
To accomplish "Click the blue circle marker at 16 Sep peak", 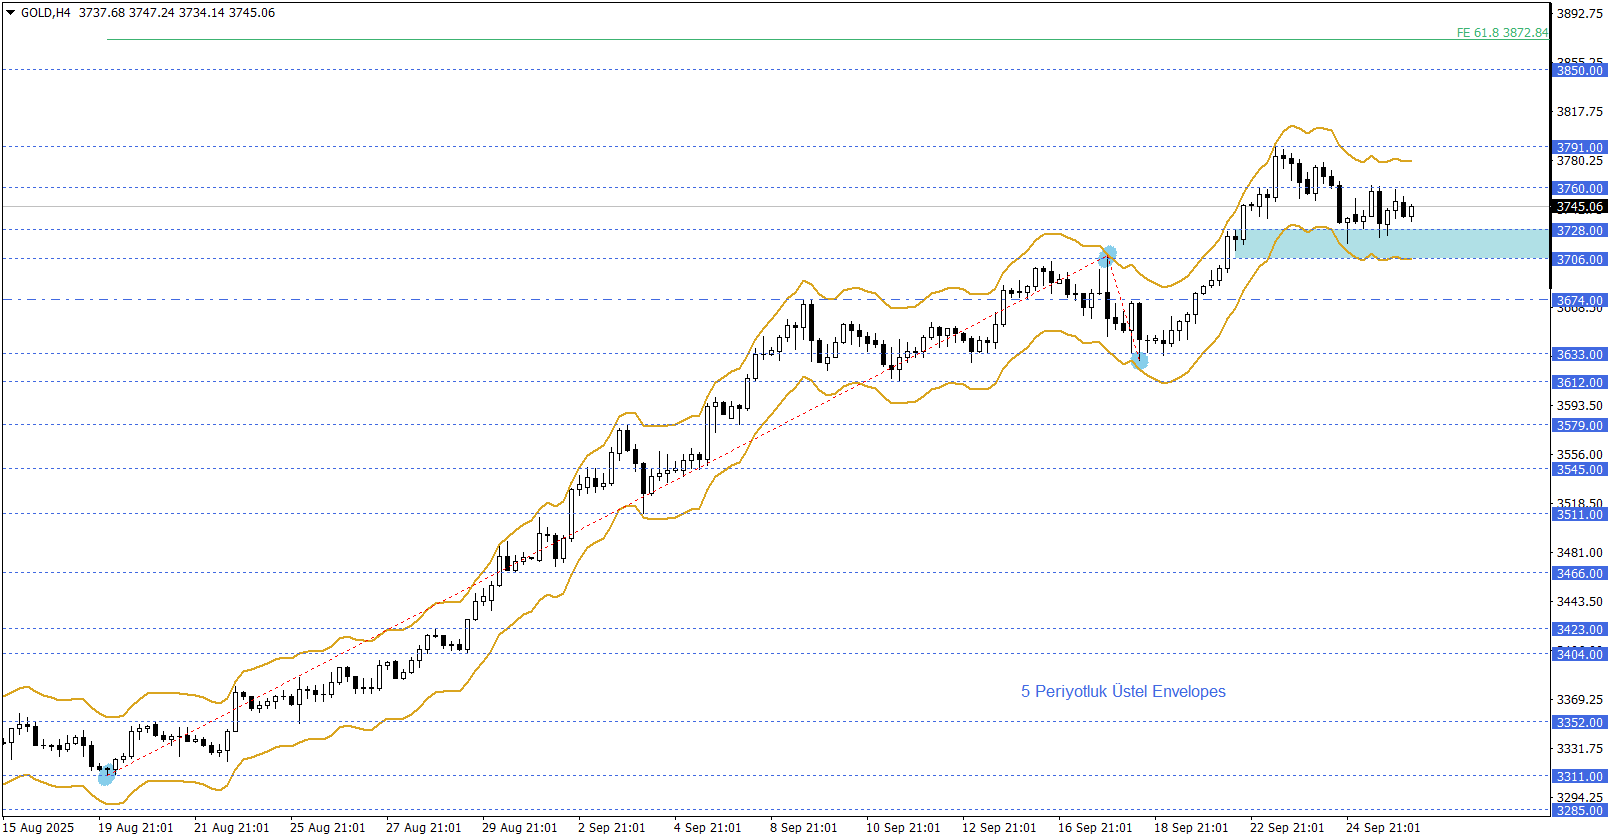I will 1107,257.
